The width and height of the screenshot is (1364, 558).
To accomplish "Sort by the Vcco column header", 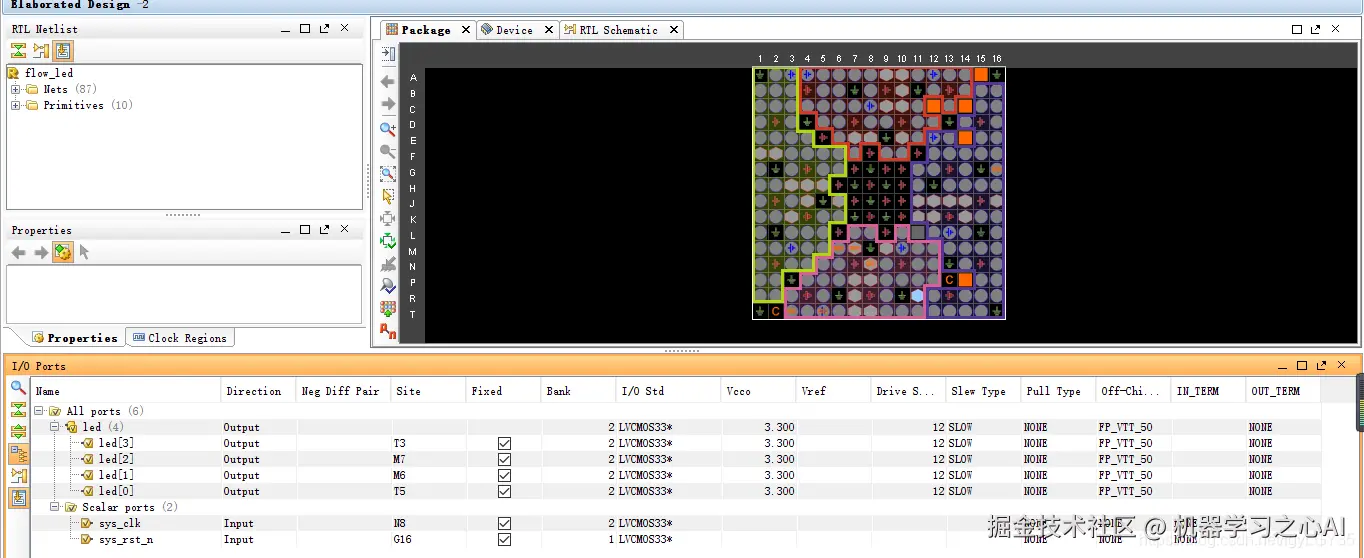I will [x=759, y=391].
